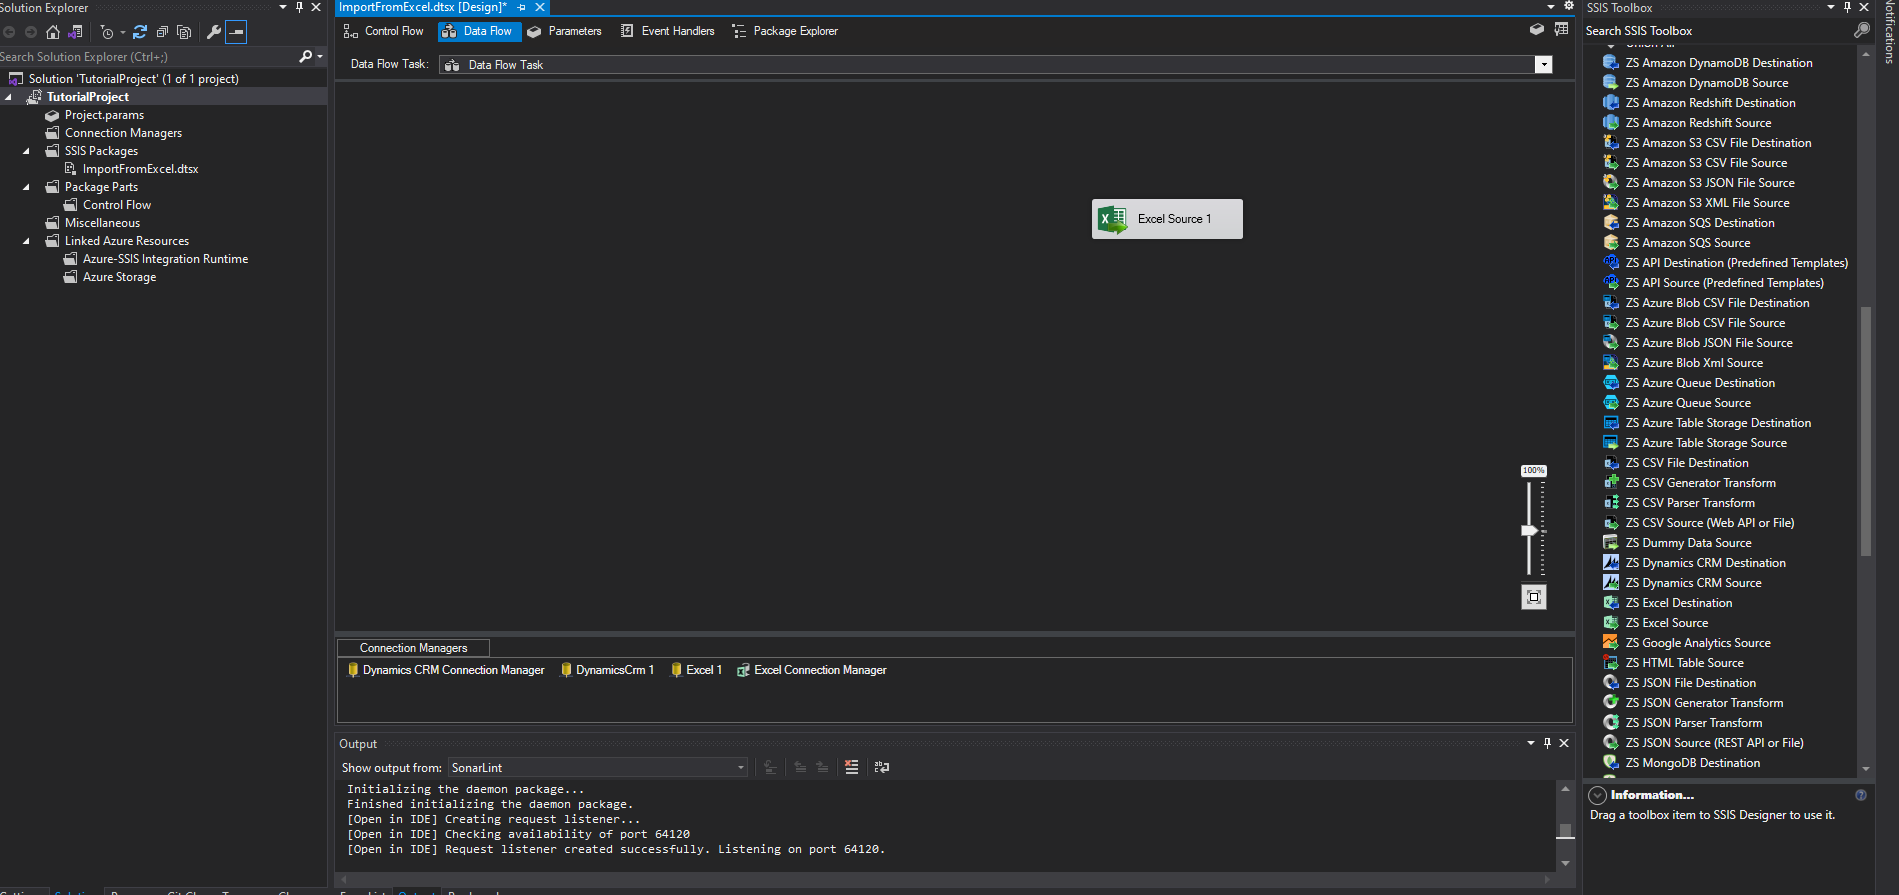
Task: Open the Solution Explorer search options dropdown
Action: 320,57
